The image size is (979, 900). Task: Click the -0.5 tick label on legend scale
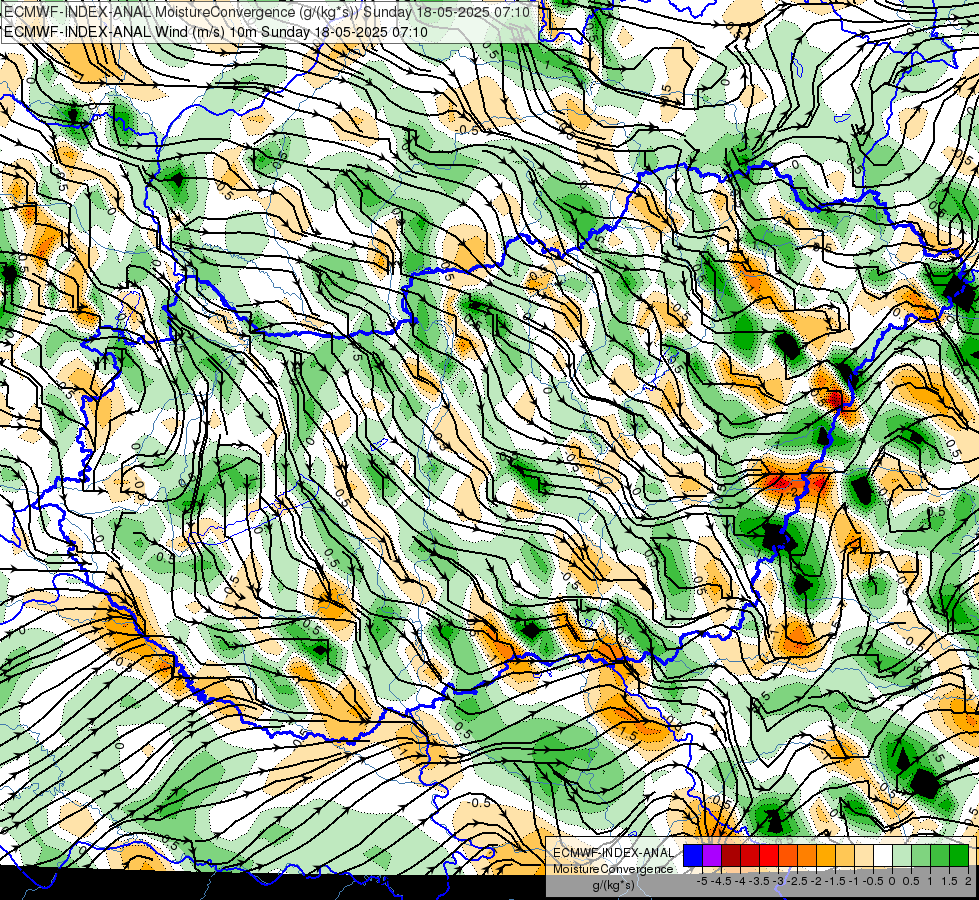click(x=873, y=881)
